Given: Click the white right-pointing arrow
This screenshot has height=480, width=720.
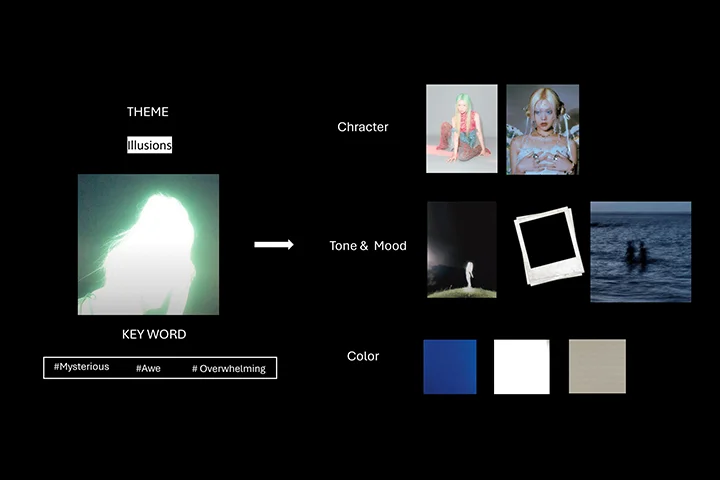Looking at the screenshot, I should click(274, 244).
